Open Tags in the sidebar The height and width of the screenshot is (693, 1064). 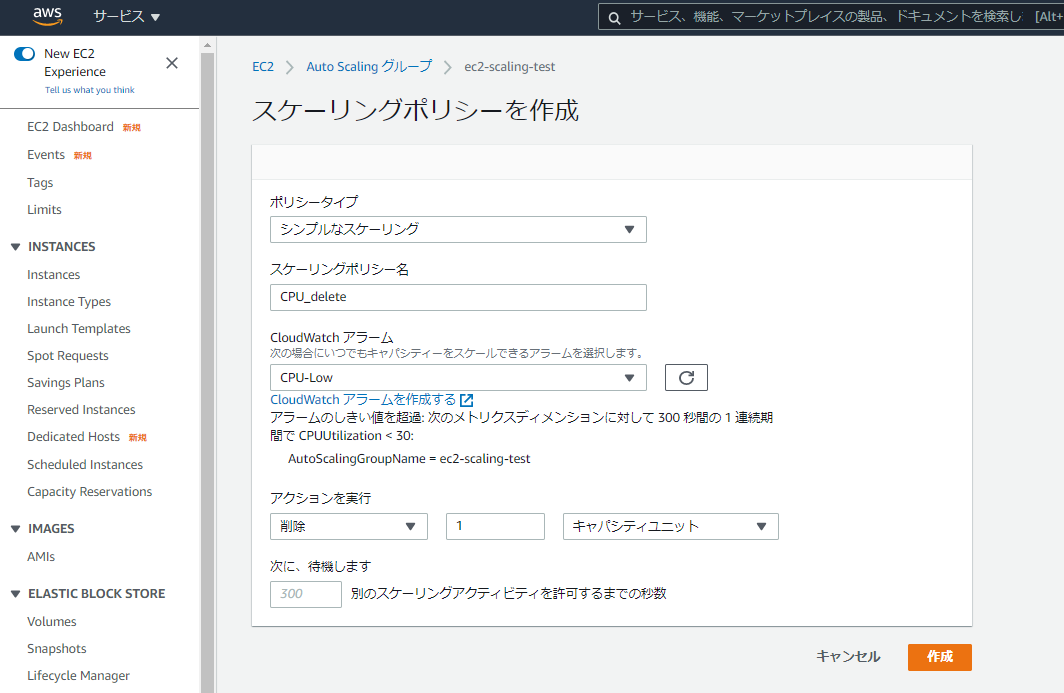40,183
